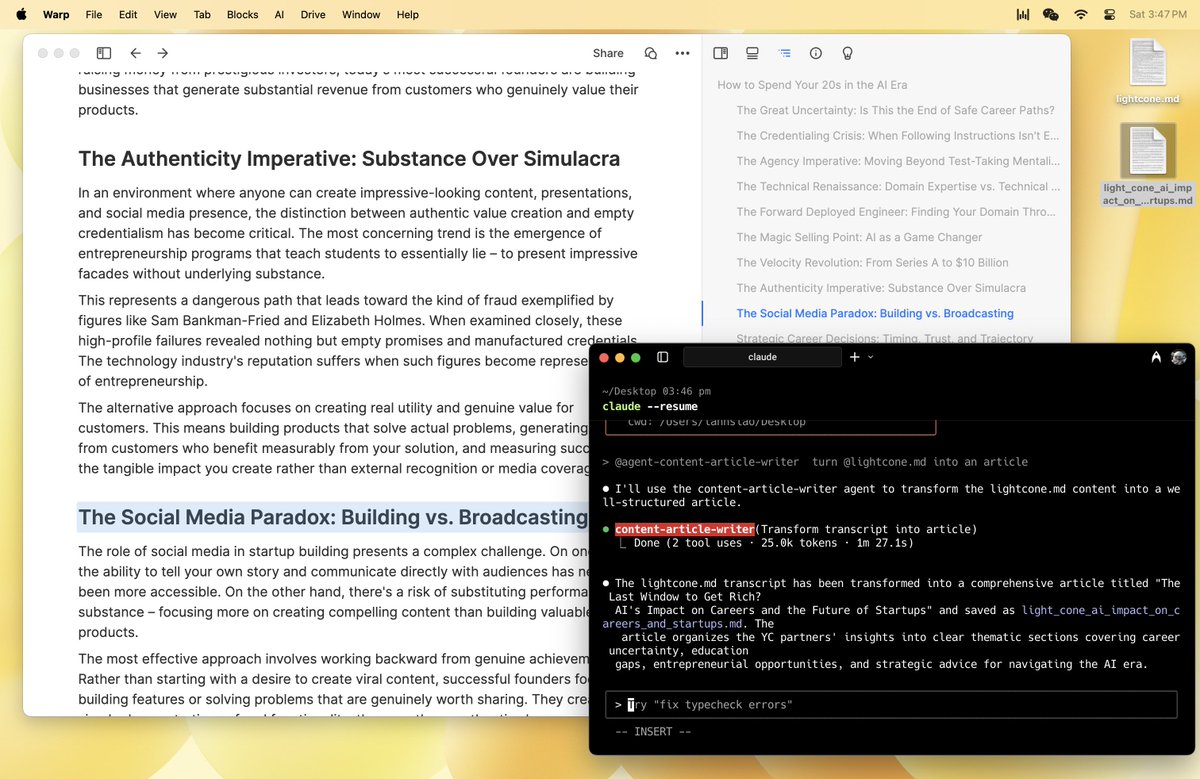
Task: Click the date and time in the menu bar
Action: [1158, 14]
